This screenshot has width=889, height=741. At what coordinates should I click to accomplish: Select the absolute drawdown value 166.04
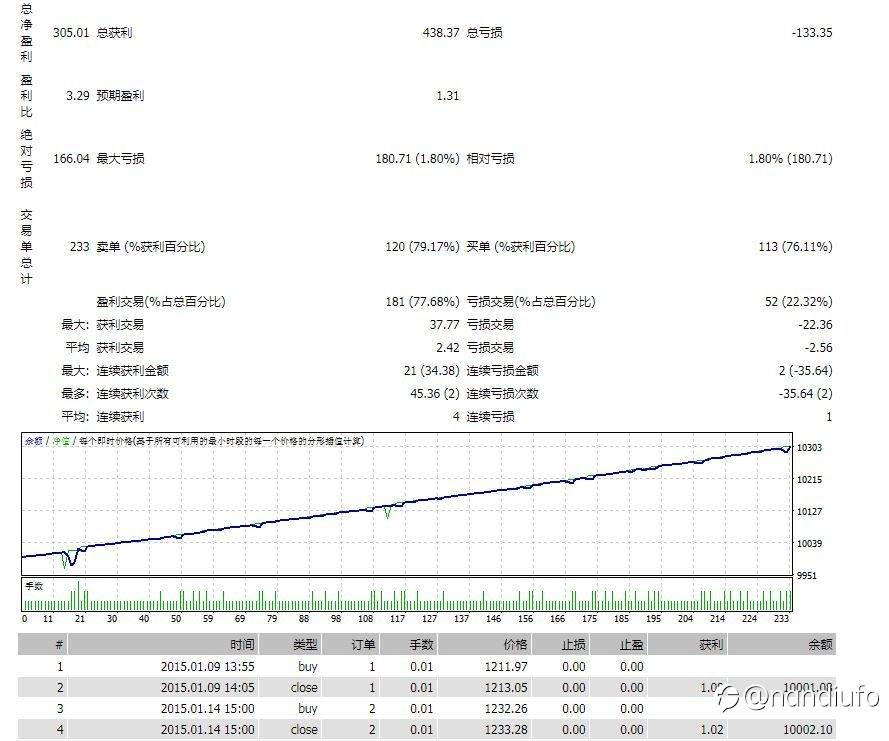(71, 159)
